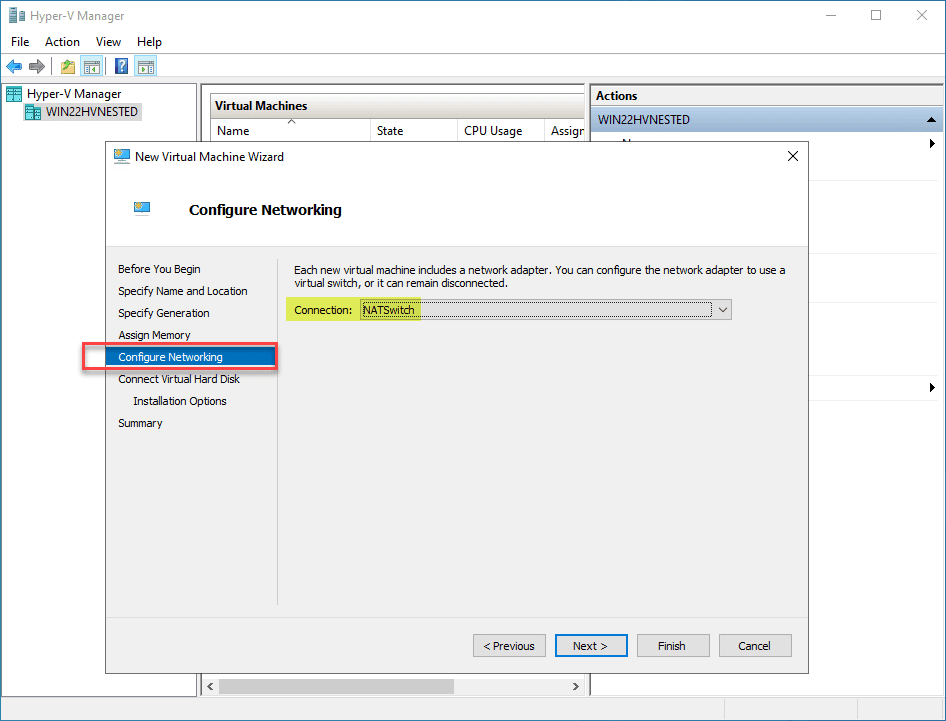The height and width of the screenshot is (721, 946).
Task: Click the Connection label in wizard
Action: (323, 310)
